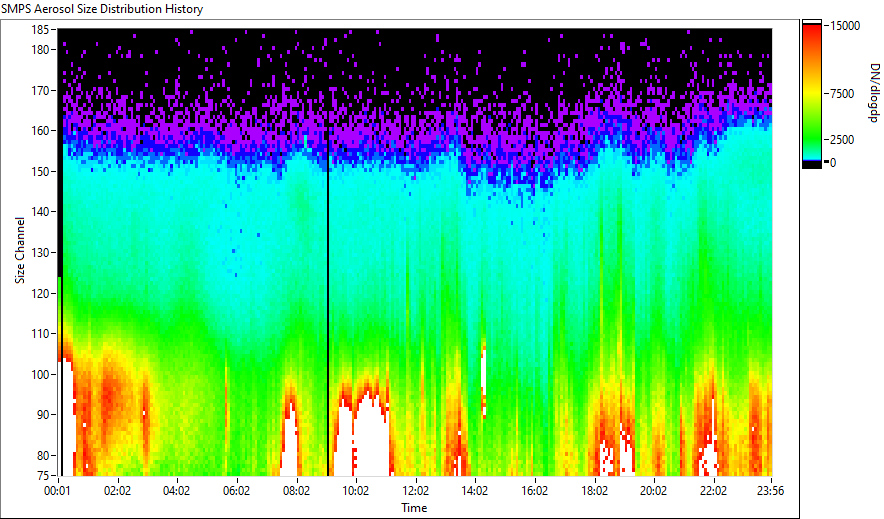Click the 130 size channel axis value
Screen dimensions: 884x519
tap(41, 252)
